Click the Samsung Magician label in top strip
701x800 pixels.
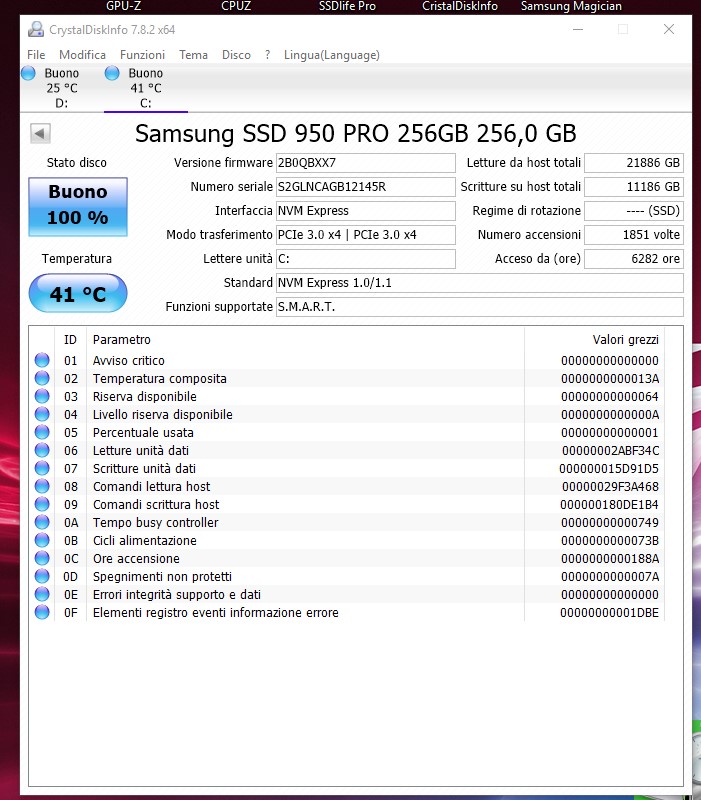coord(571,6)
